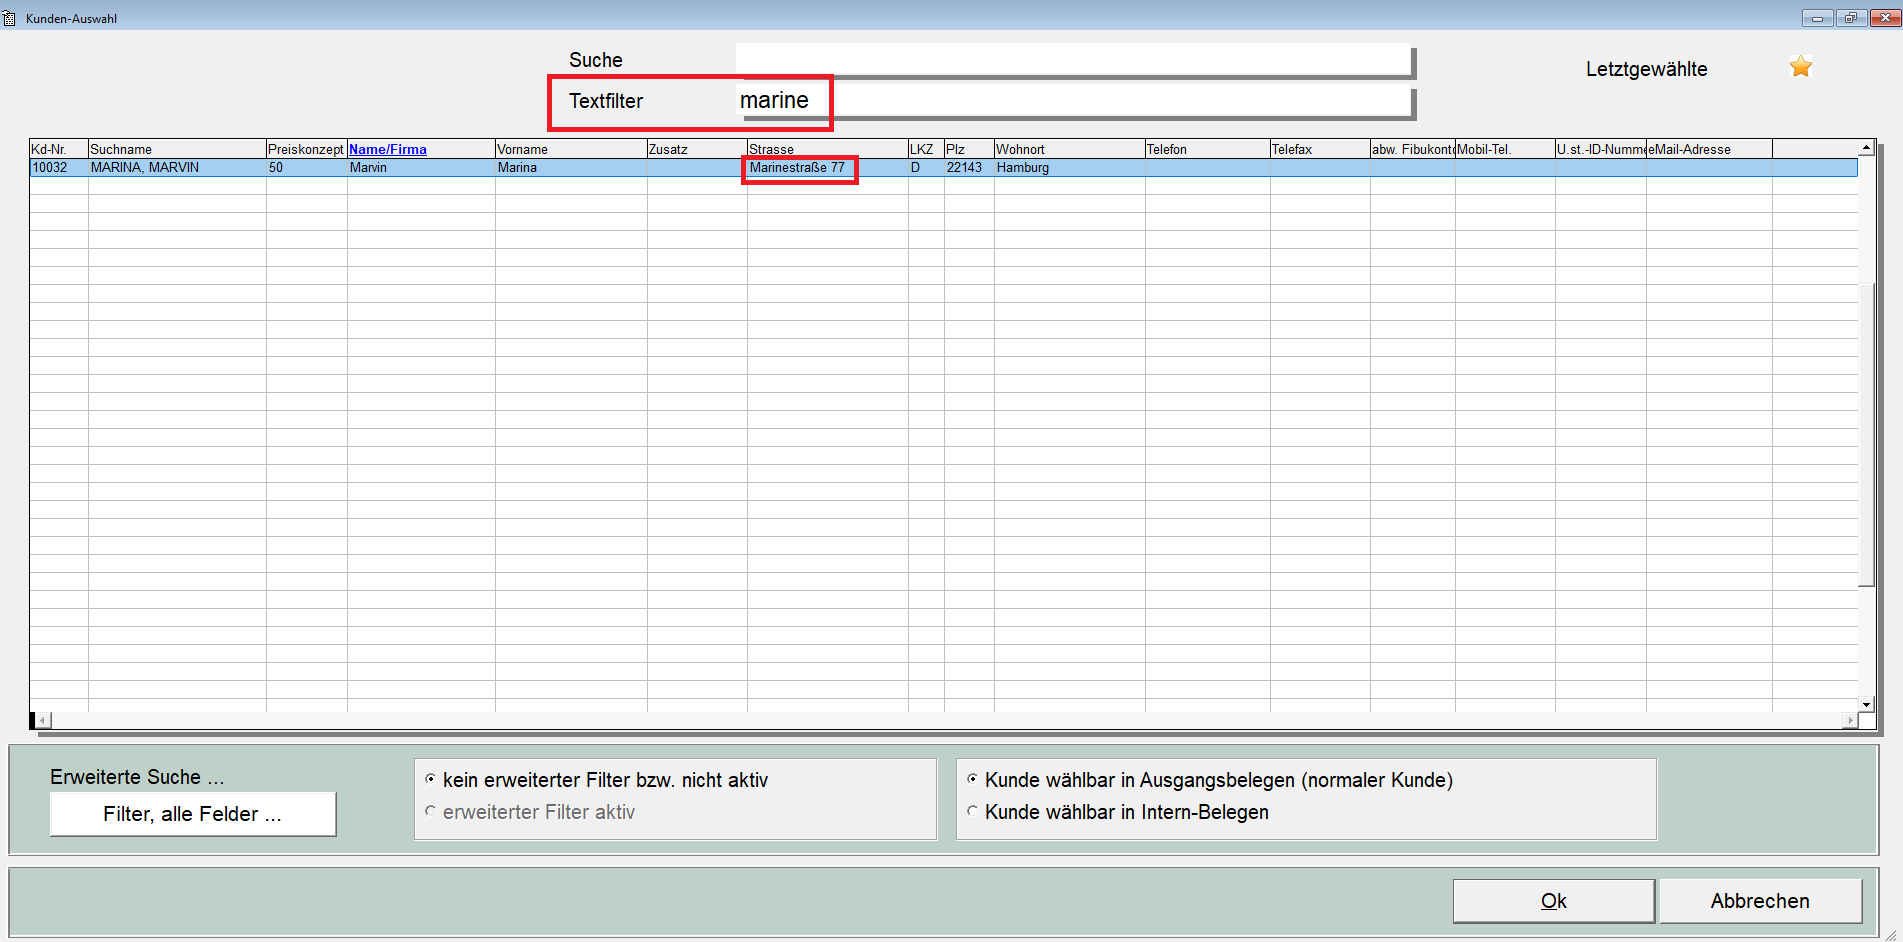Image resolution: width=1903 pixels, height=942 pixels.
Task: Click the table's vertical scrollbar down arrow
Action: pos(1866,704)
